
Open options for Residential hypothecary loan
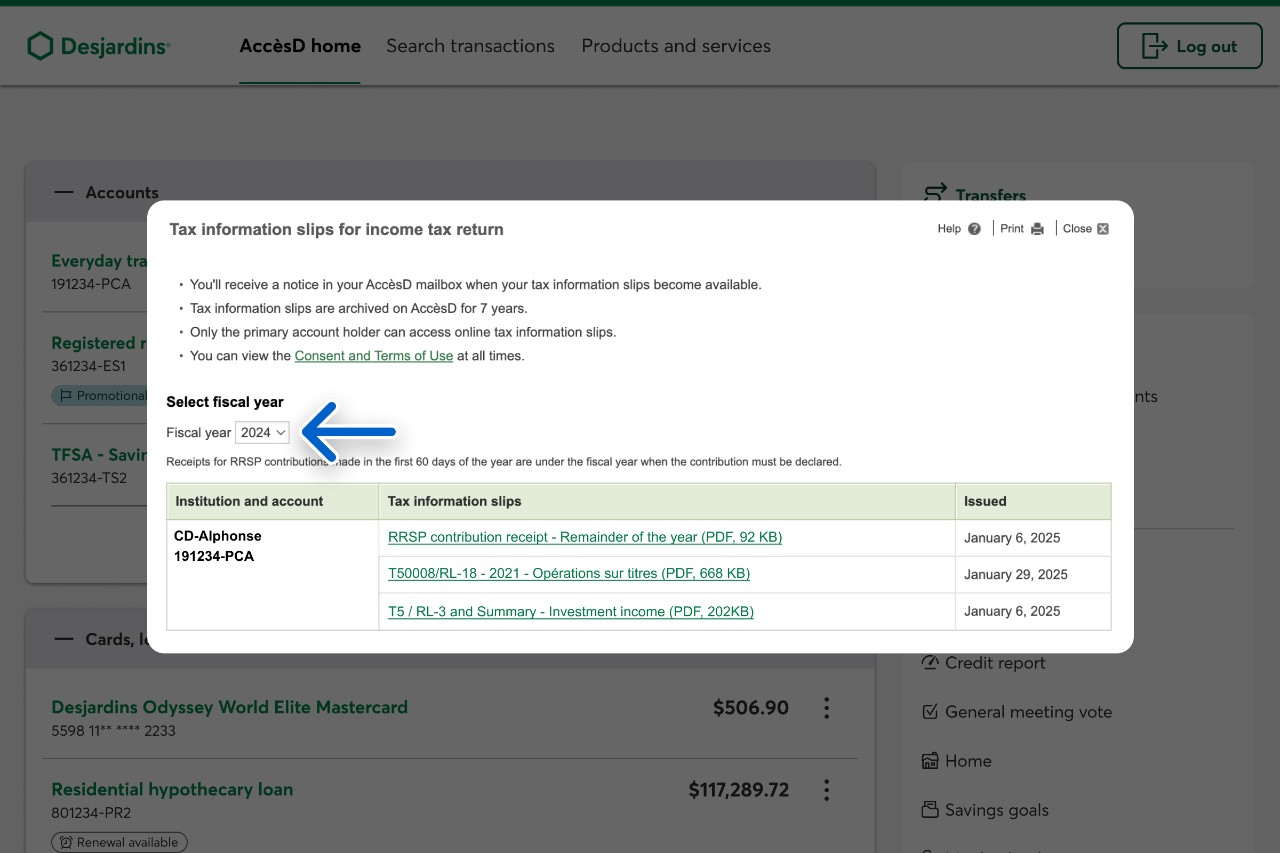click(x=826, y=790)
